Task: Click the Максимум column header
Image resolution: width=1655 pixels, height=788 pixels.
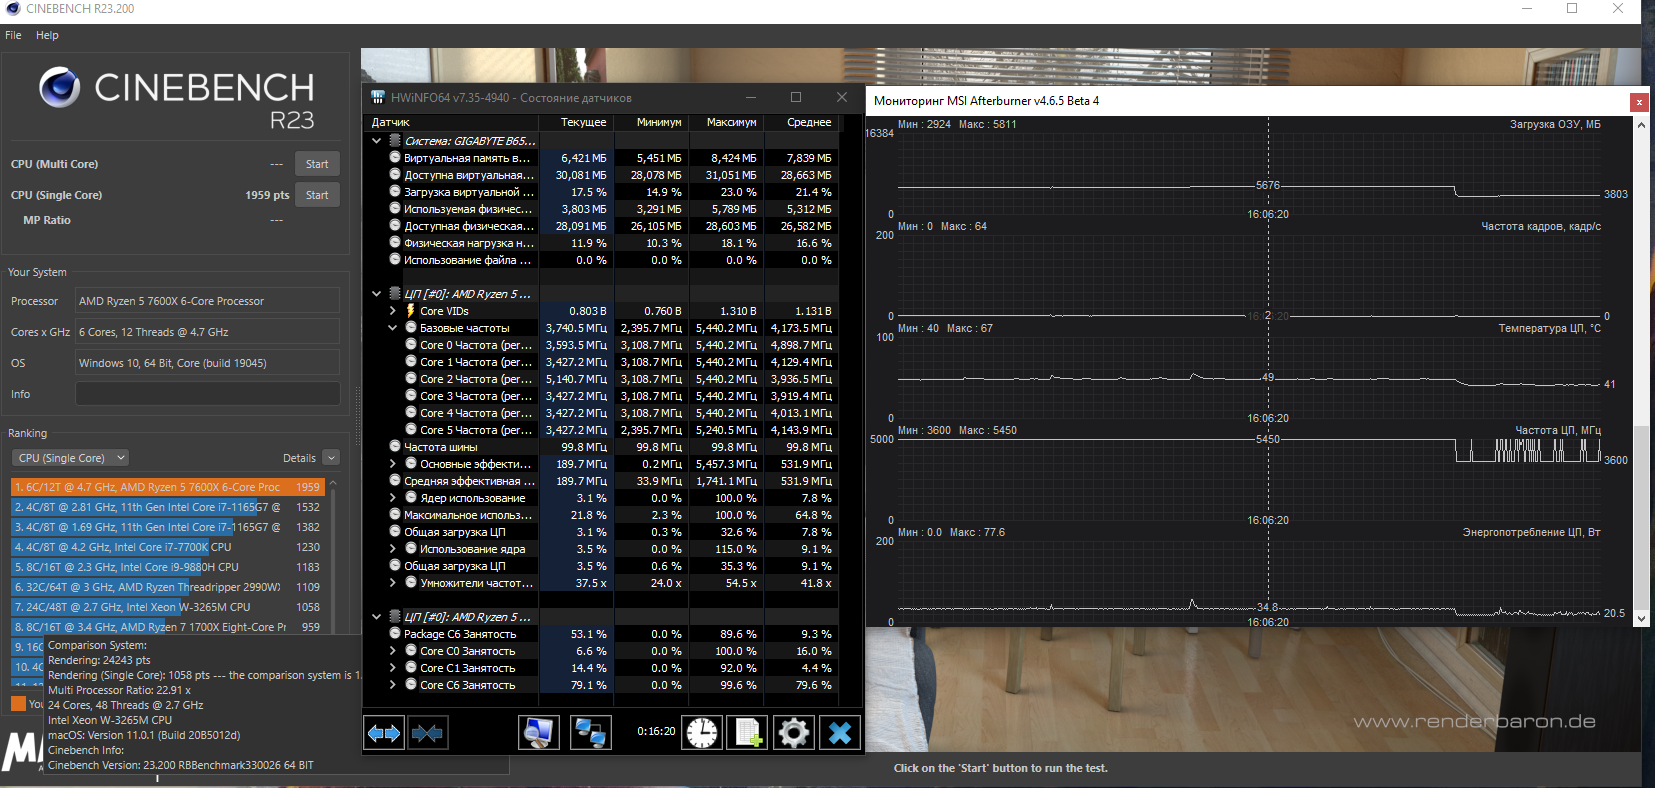Action: point(726,122)
